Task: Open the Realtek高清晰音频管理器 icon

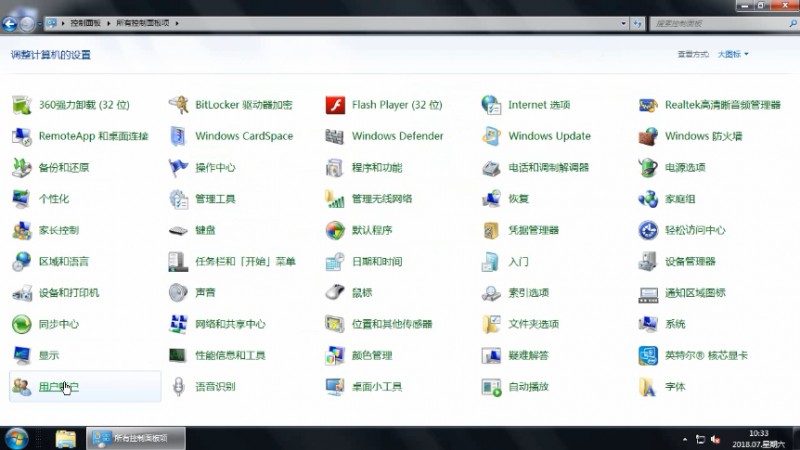Action: 648,105
